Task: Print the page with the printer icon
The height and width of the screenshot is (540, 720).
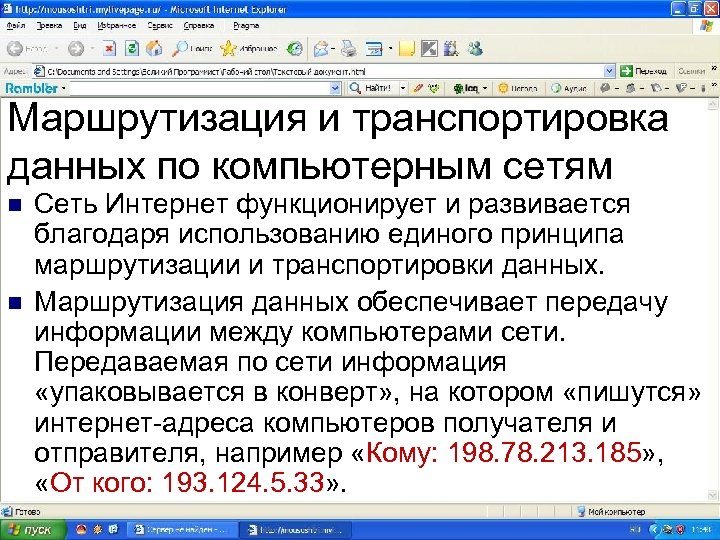Action: point(349,48)
